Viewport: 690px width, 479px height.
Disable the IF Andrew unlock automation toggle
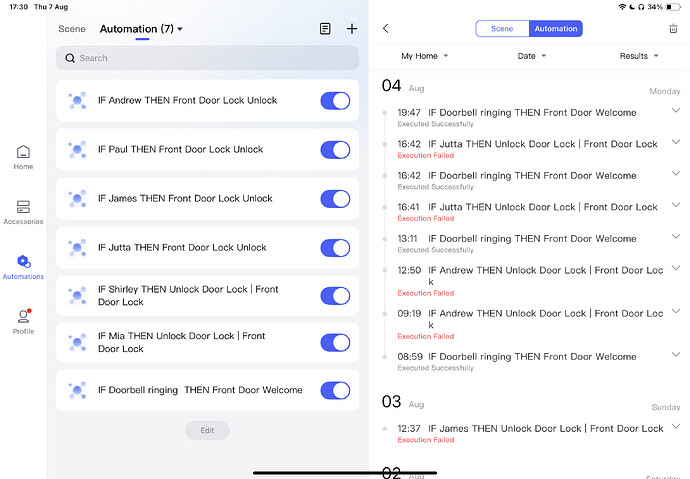tap(335, 100)
